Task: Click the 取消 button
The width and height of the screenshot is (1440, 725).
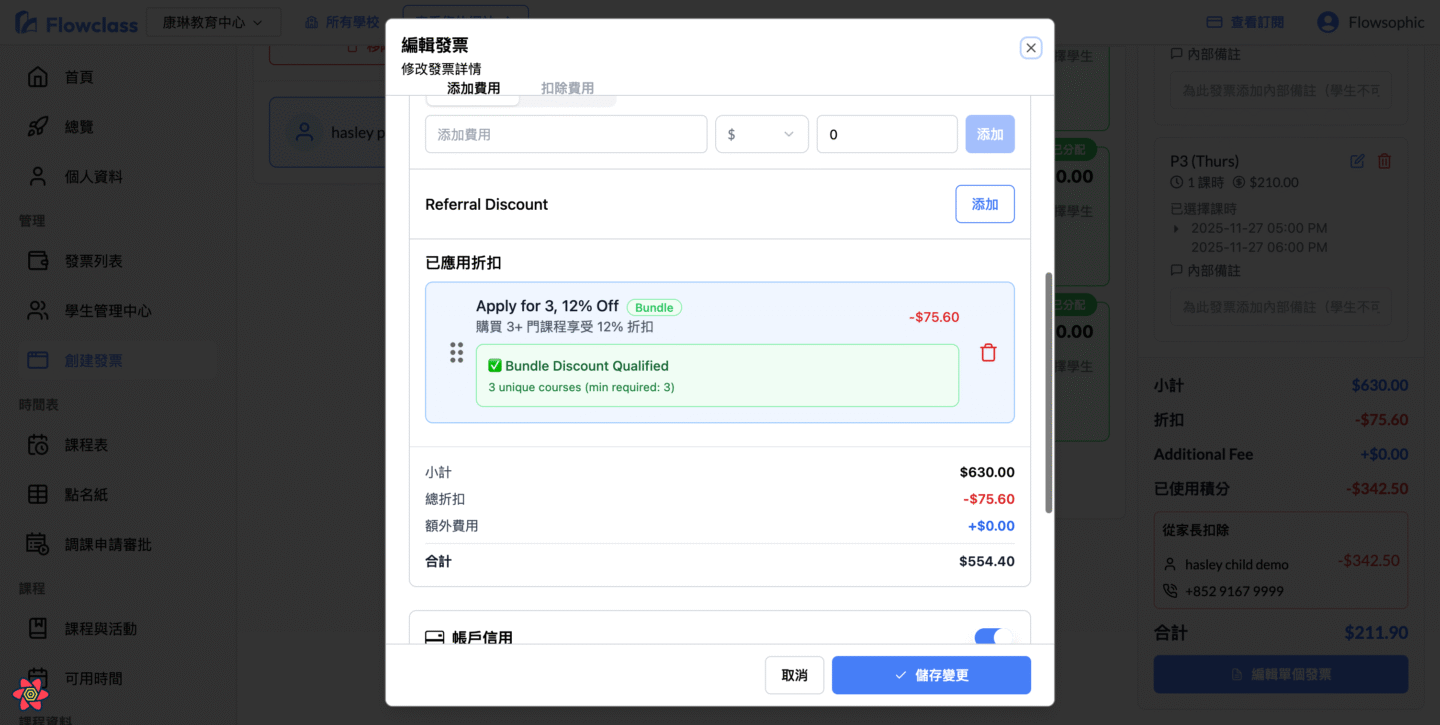Action: [x=794, y=675]
